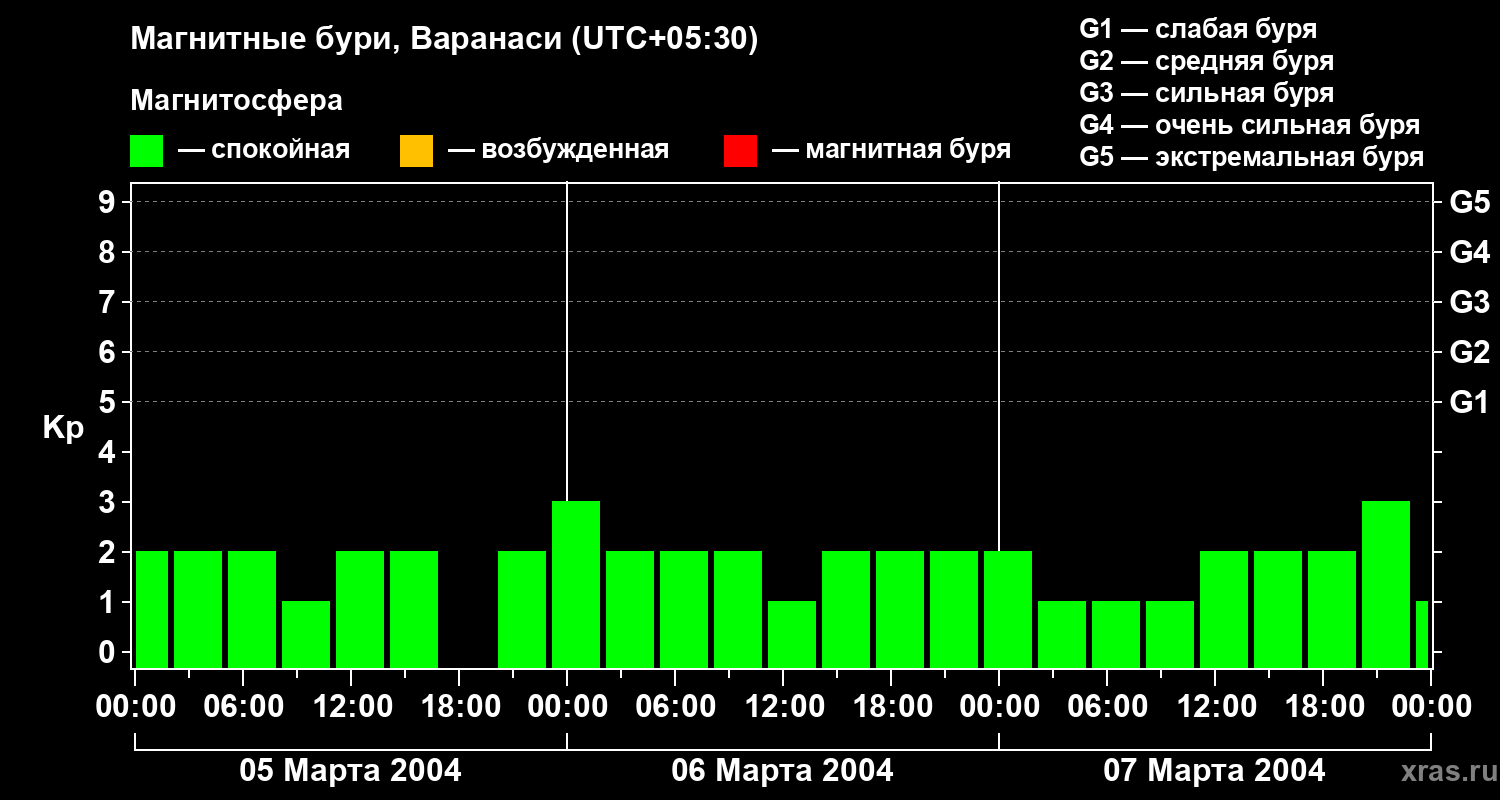Screen dimensions: 1500x800
Task: Click the G2 label on right axis
Action: (x=1470, y=352)
